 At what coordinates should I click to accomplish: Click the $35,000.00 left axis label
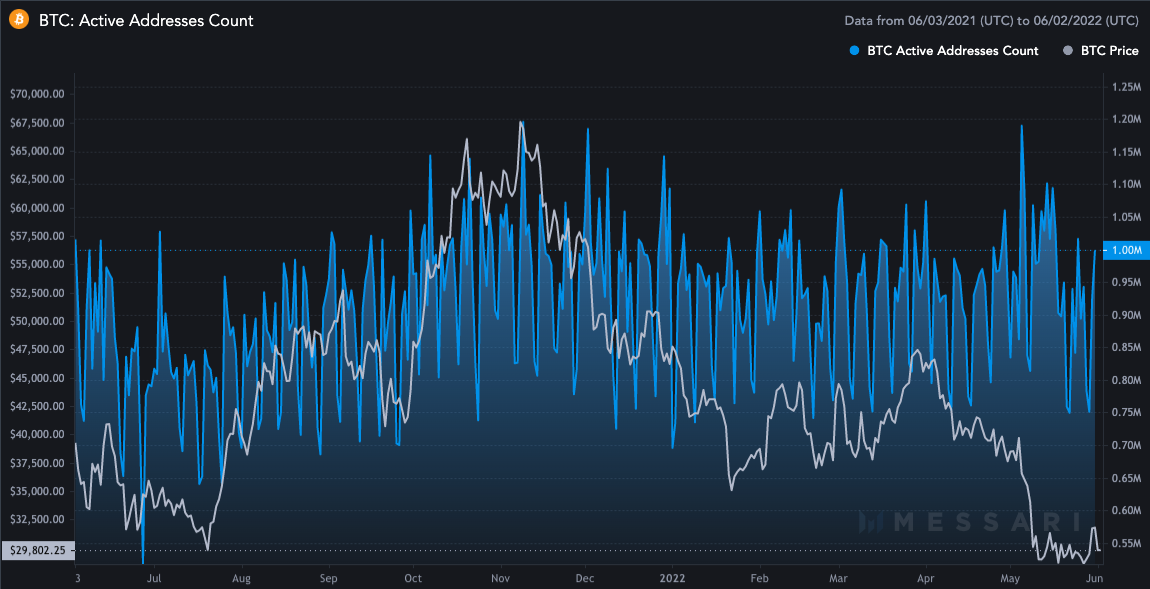click(37, 491)
